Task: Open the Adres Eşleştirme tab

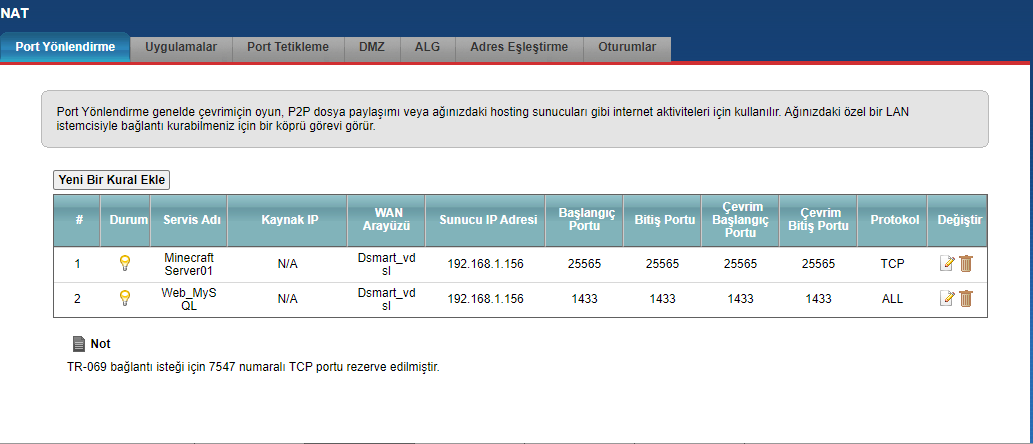Action: pyautogui.click(x=518, y=47)
